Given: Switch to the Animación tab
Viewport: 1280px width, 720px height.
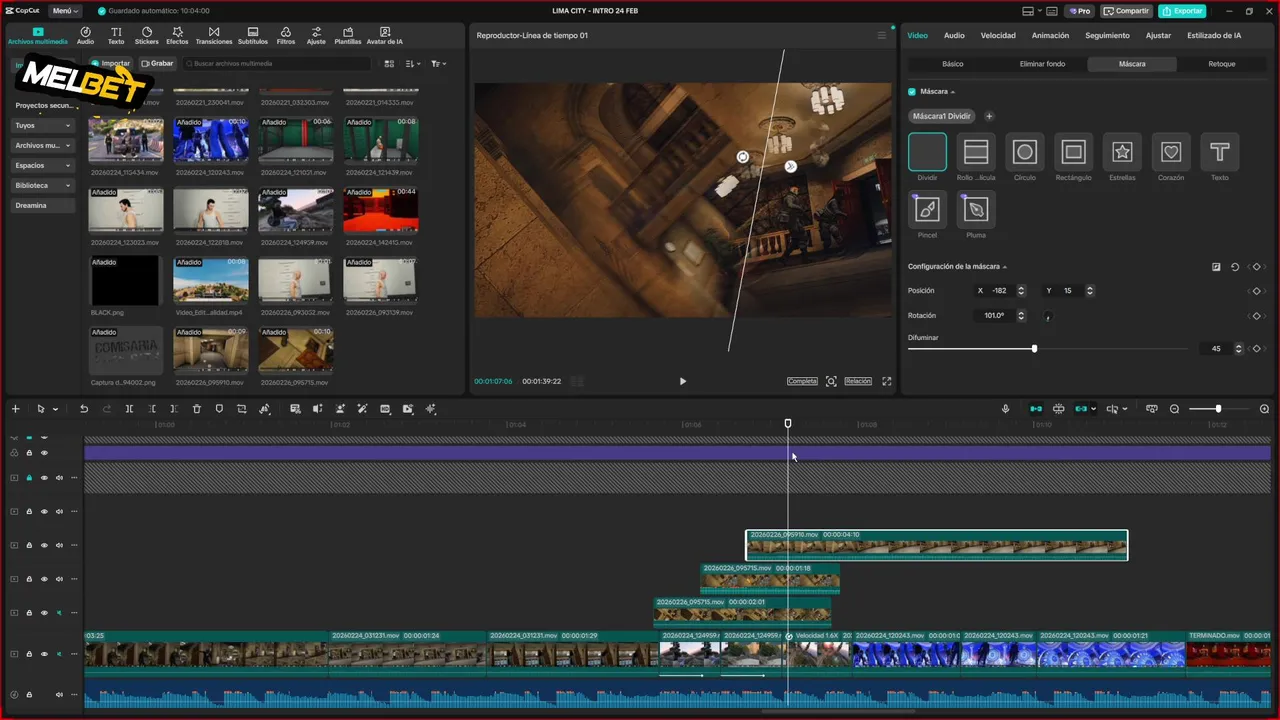Looking at the screenshot, I should coord(1050,36).
